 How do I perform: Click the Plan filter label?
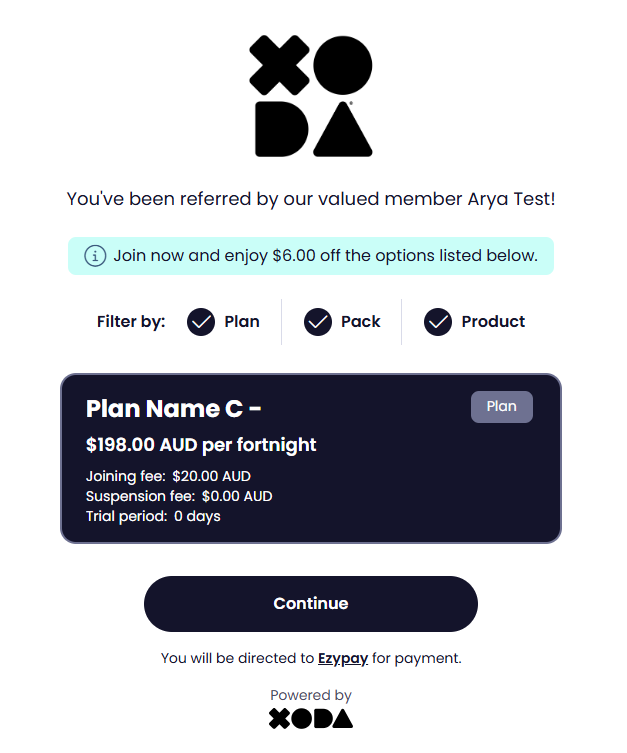click(x=242, y=322)
